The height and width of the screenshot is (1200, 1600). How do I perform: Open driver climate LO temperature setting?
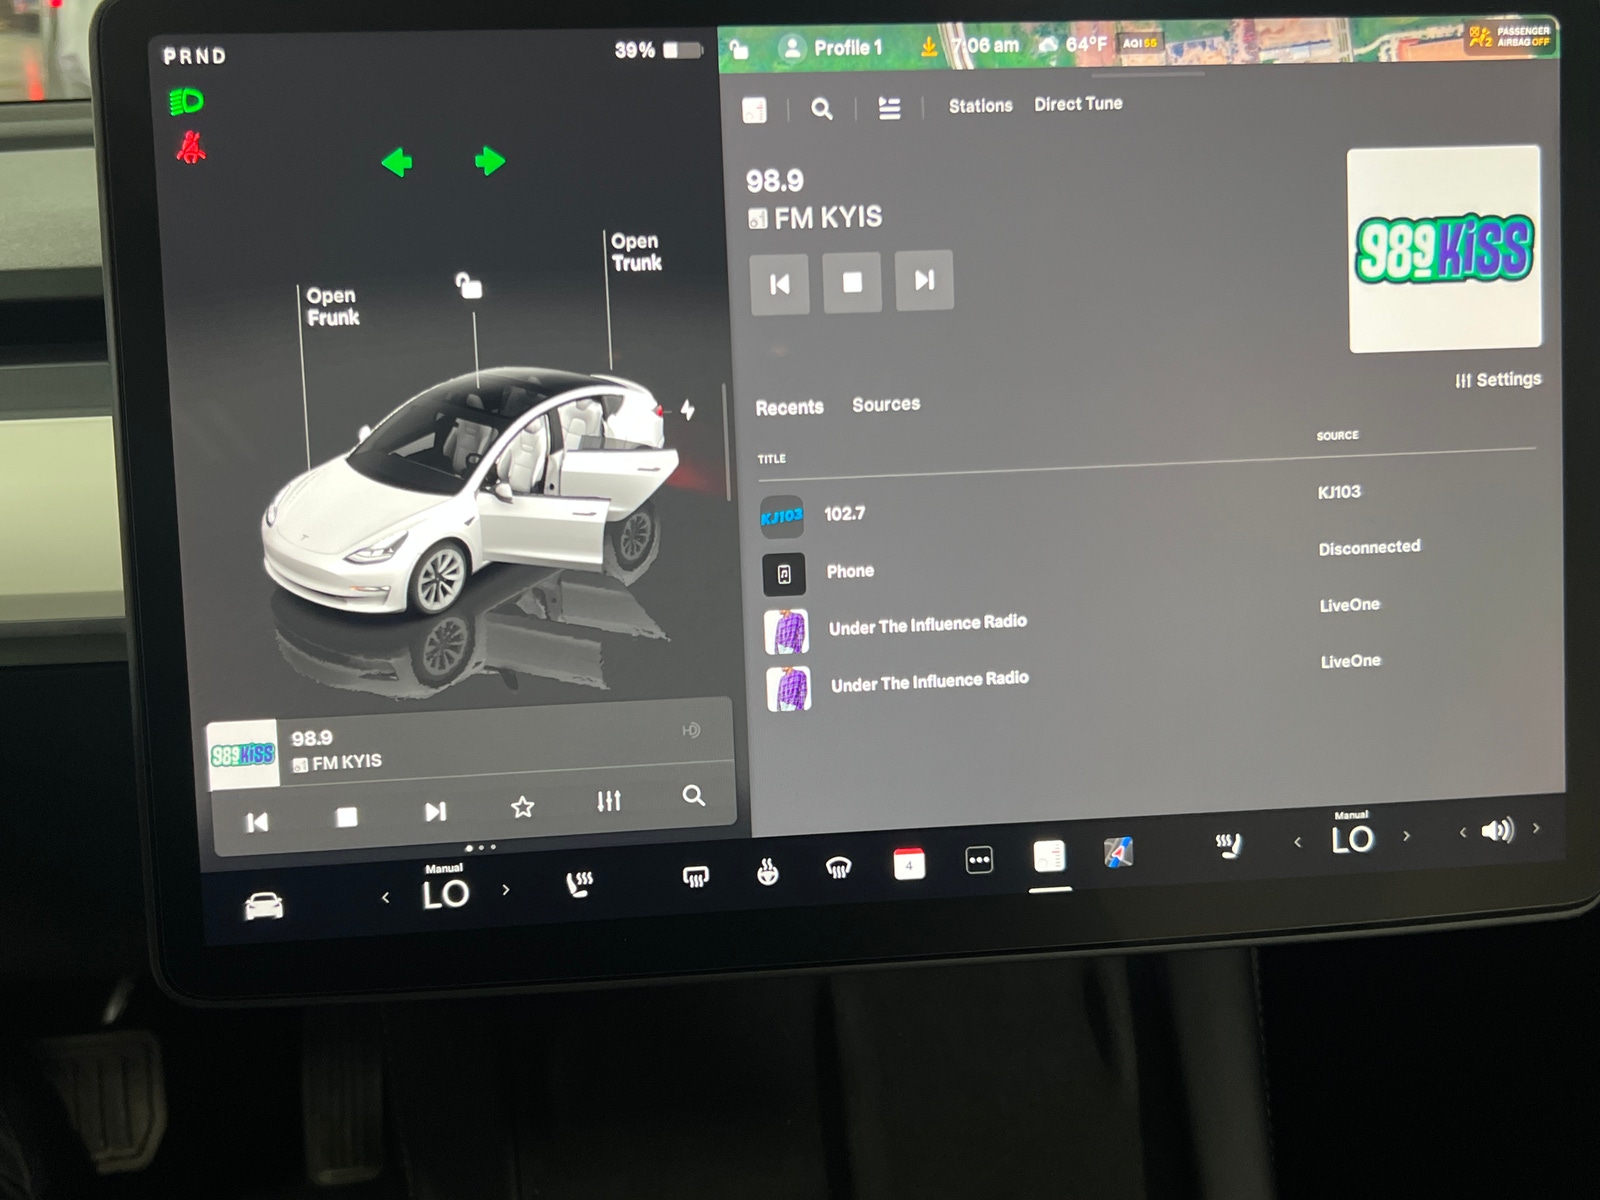click(x=445, y=888)
